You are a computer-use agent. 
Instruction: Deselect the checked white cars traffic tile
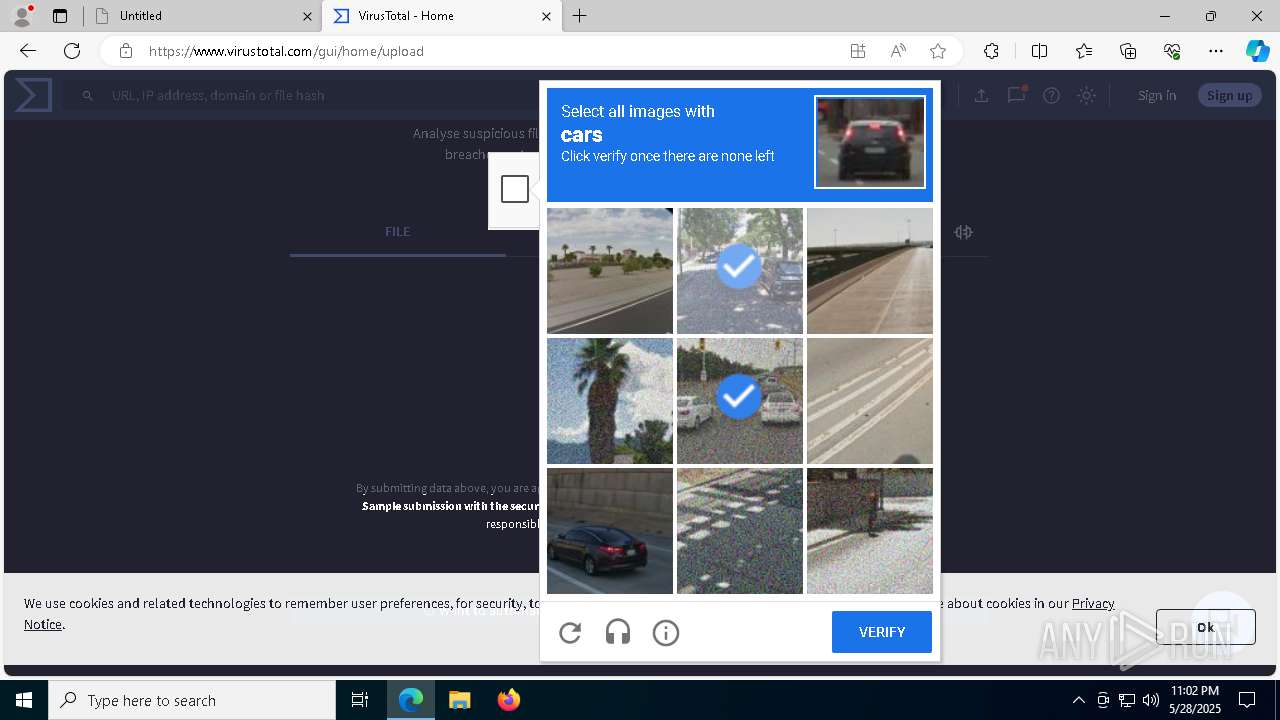740,401
